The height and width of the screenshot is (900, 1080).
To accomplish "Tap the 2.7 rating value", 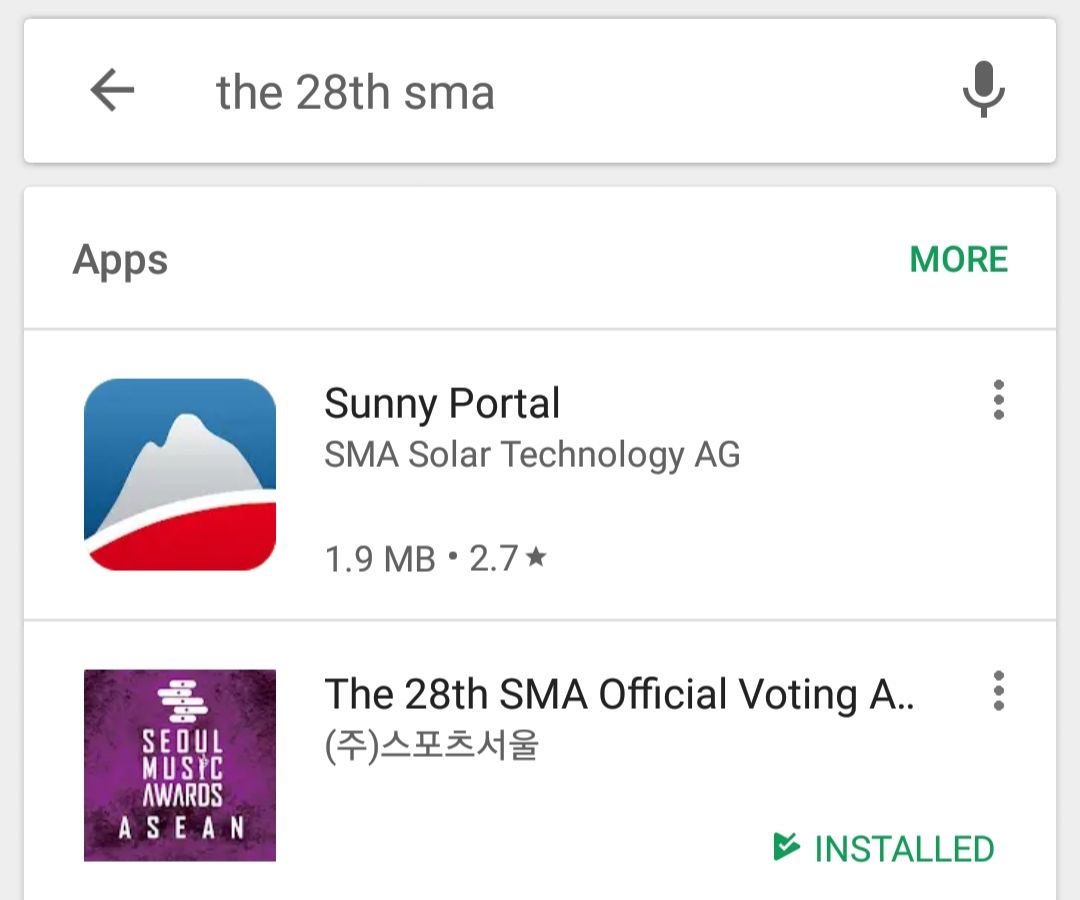I will pos(494,559).
